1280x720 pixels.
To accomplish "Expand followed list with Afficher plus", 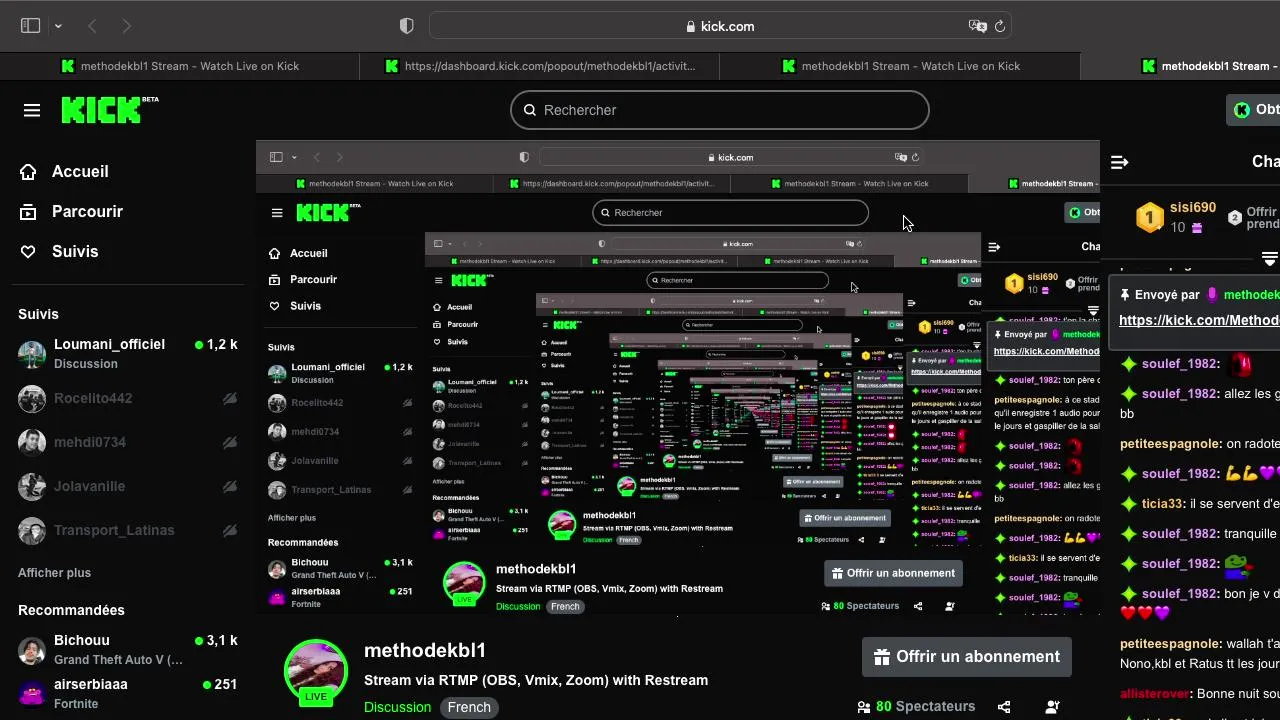I will pos(54,573).
